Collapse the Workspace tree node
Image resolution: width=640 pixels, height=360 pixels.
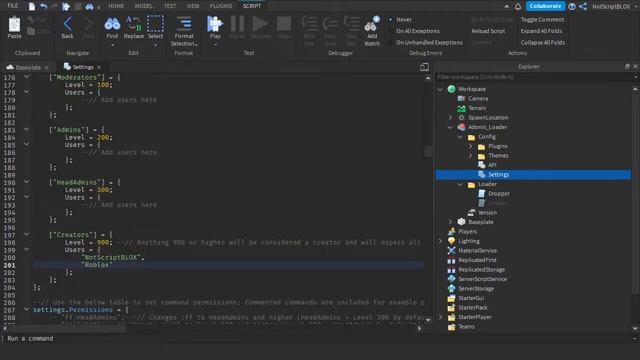[x=440, y=89]
